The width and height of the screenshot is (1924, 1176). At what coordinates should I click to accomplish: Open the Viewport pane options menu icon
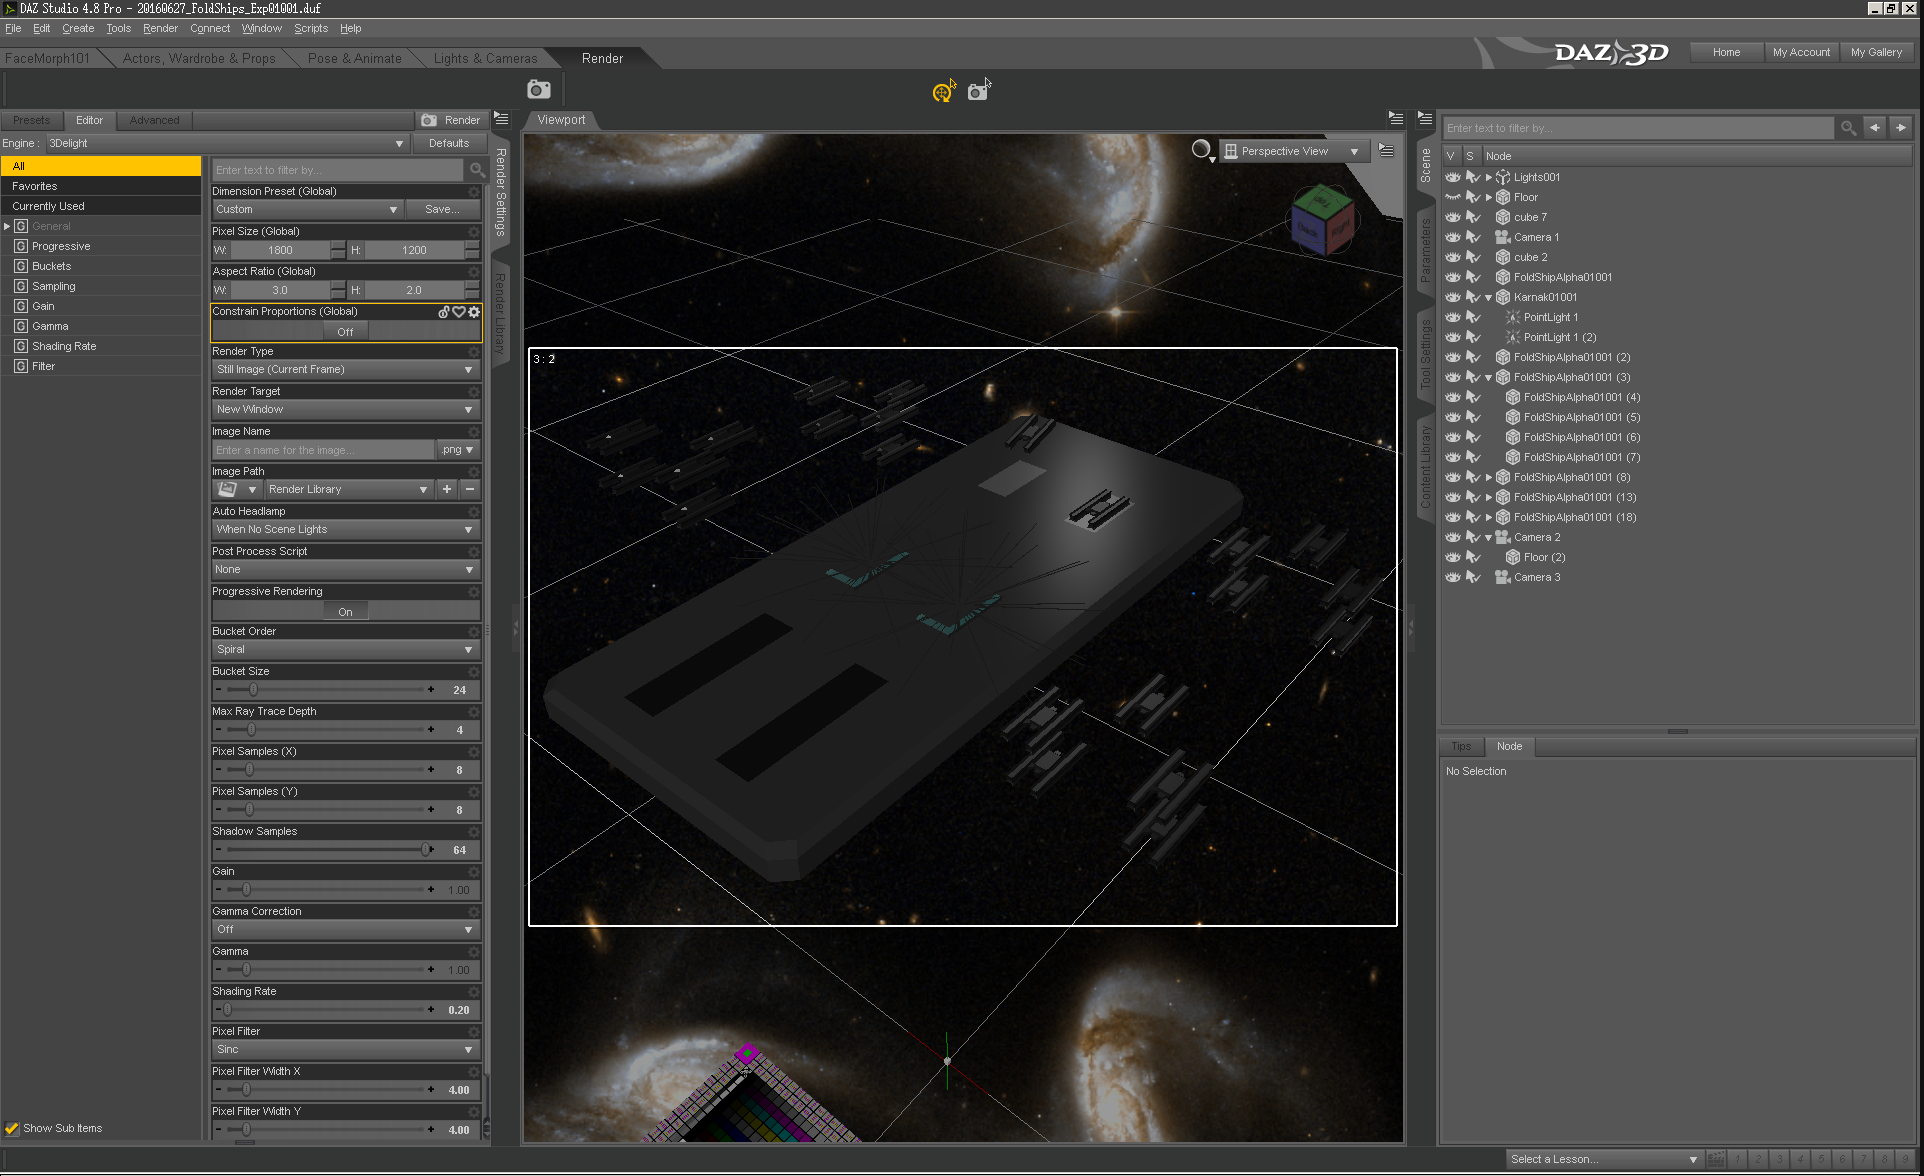tap(1395, 119)
